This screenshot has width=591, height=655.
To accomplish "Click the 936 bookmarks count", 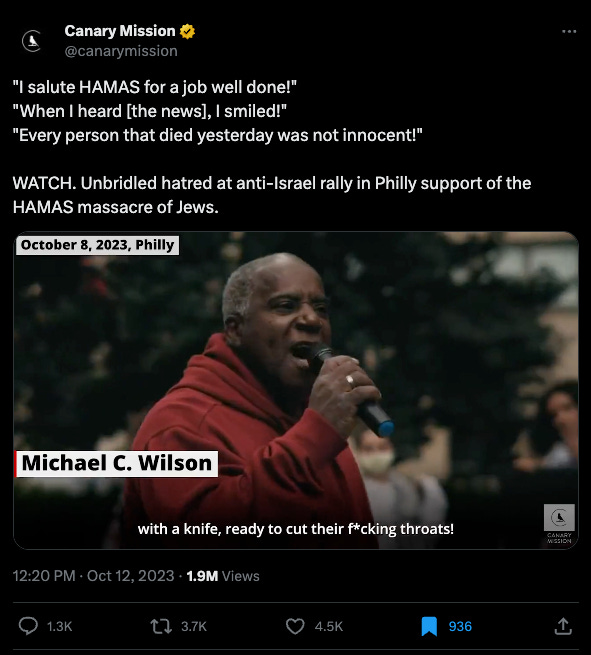I will (460, 626).
